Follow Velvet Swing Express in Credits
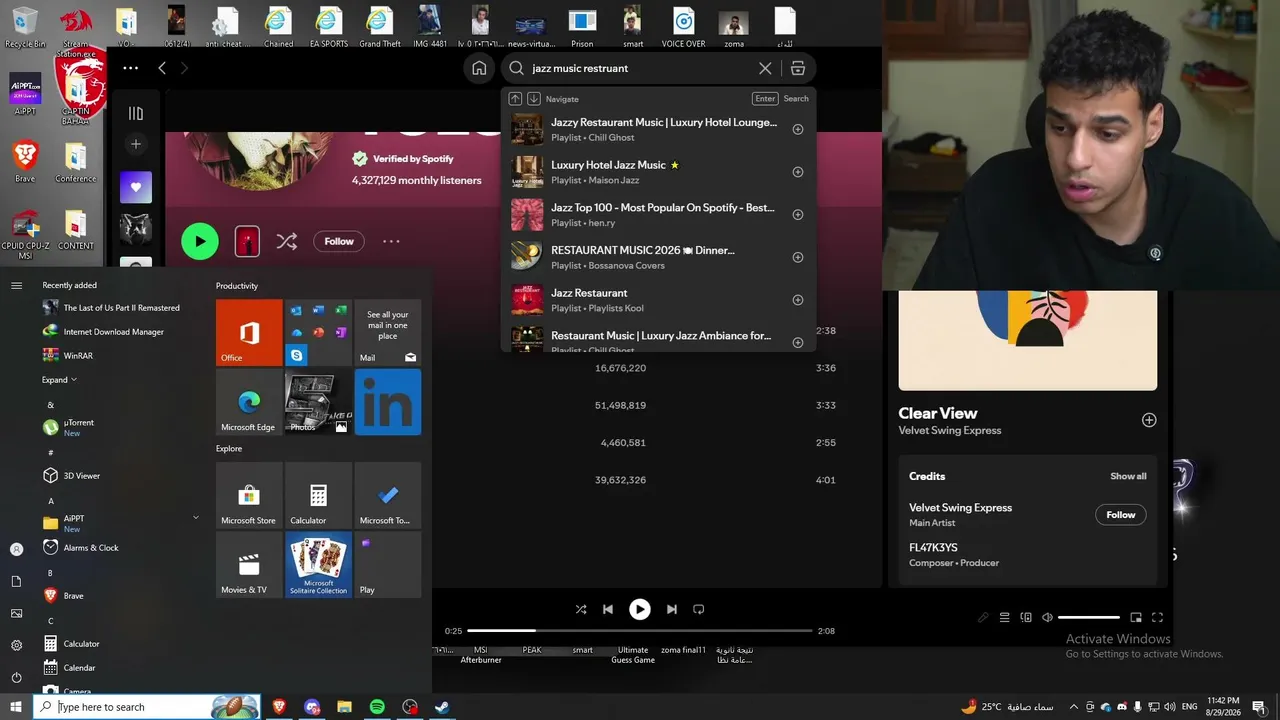Viewport: 1280px width, 720px height. coord(1121,515)
